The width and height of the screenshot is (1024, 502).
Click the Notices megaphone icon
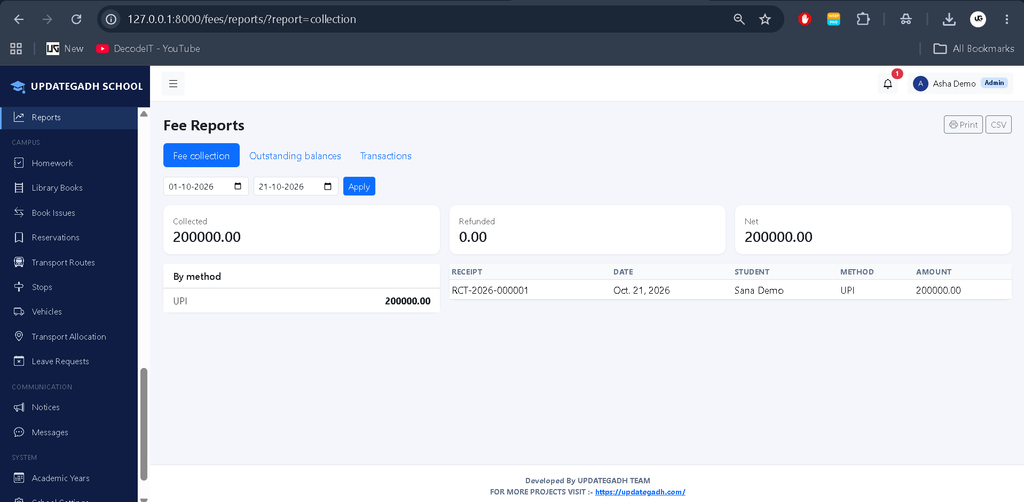click(19, 407)
